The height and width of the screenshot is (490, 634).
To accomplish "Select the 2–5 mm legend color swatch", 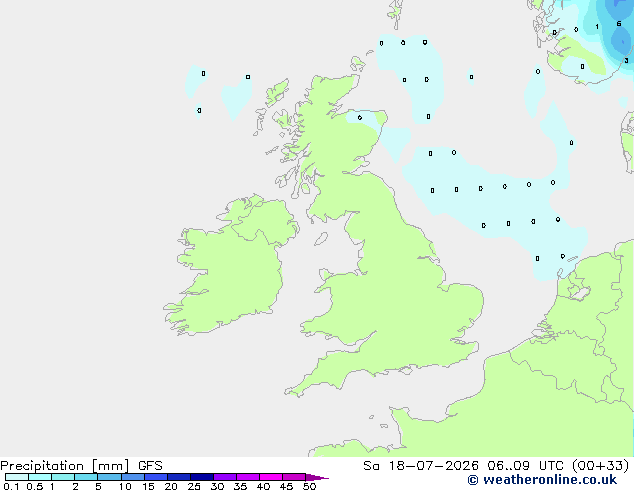I will click(86, 477).
